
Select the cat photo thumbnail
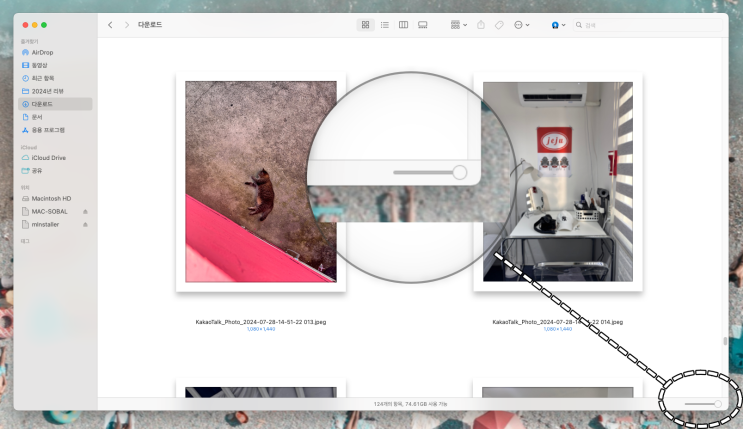[x=261, y=182]
